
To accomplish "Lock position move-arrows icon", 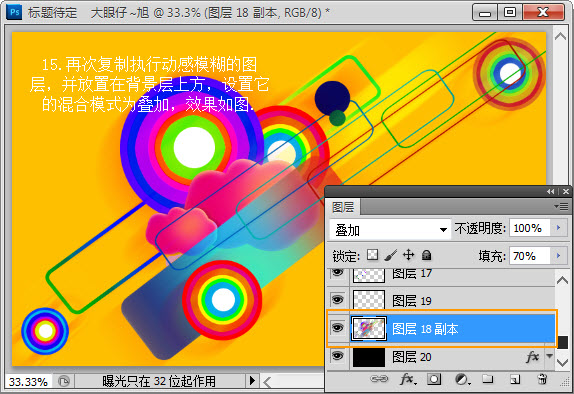I will tap(408, 255).
